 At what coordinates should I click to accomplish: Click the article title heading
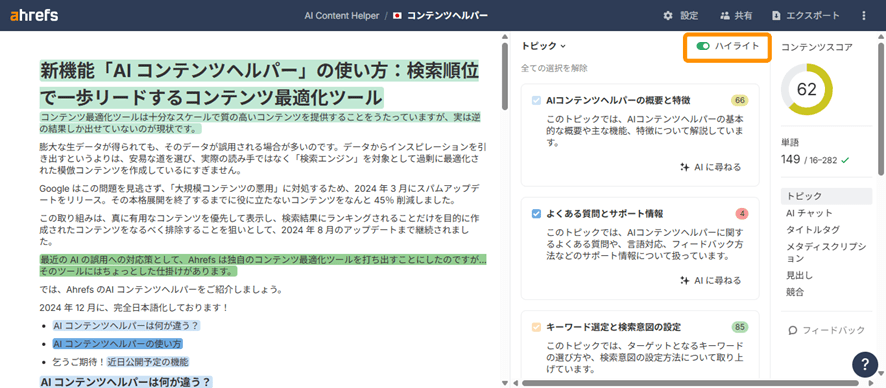tap(259, 84)
